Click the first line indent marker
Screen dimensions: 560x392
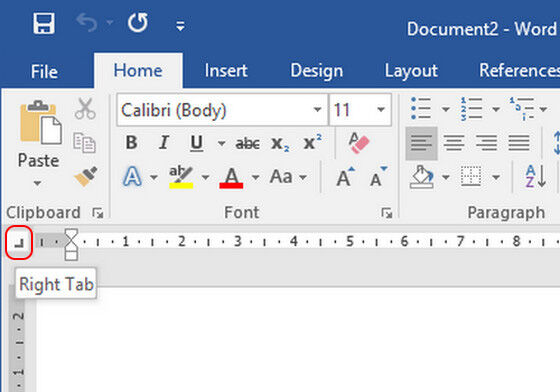71,235
